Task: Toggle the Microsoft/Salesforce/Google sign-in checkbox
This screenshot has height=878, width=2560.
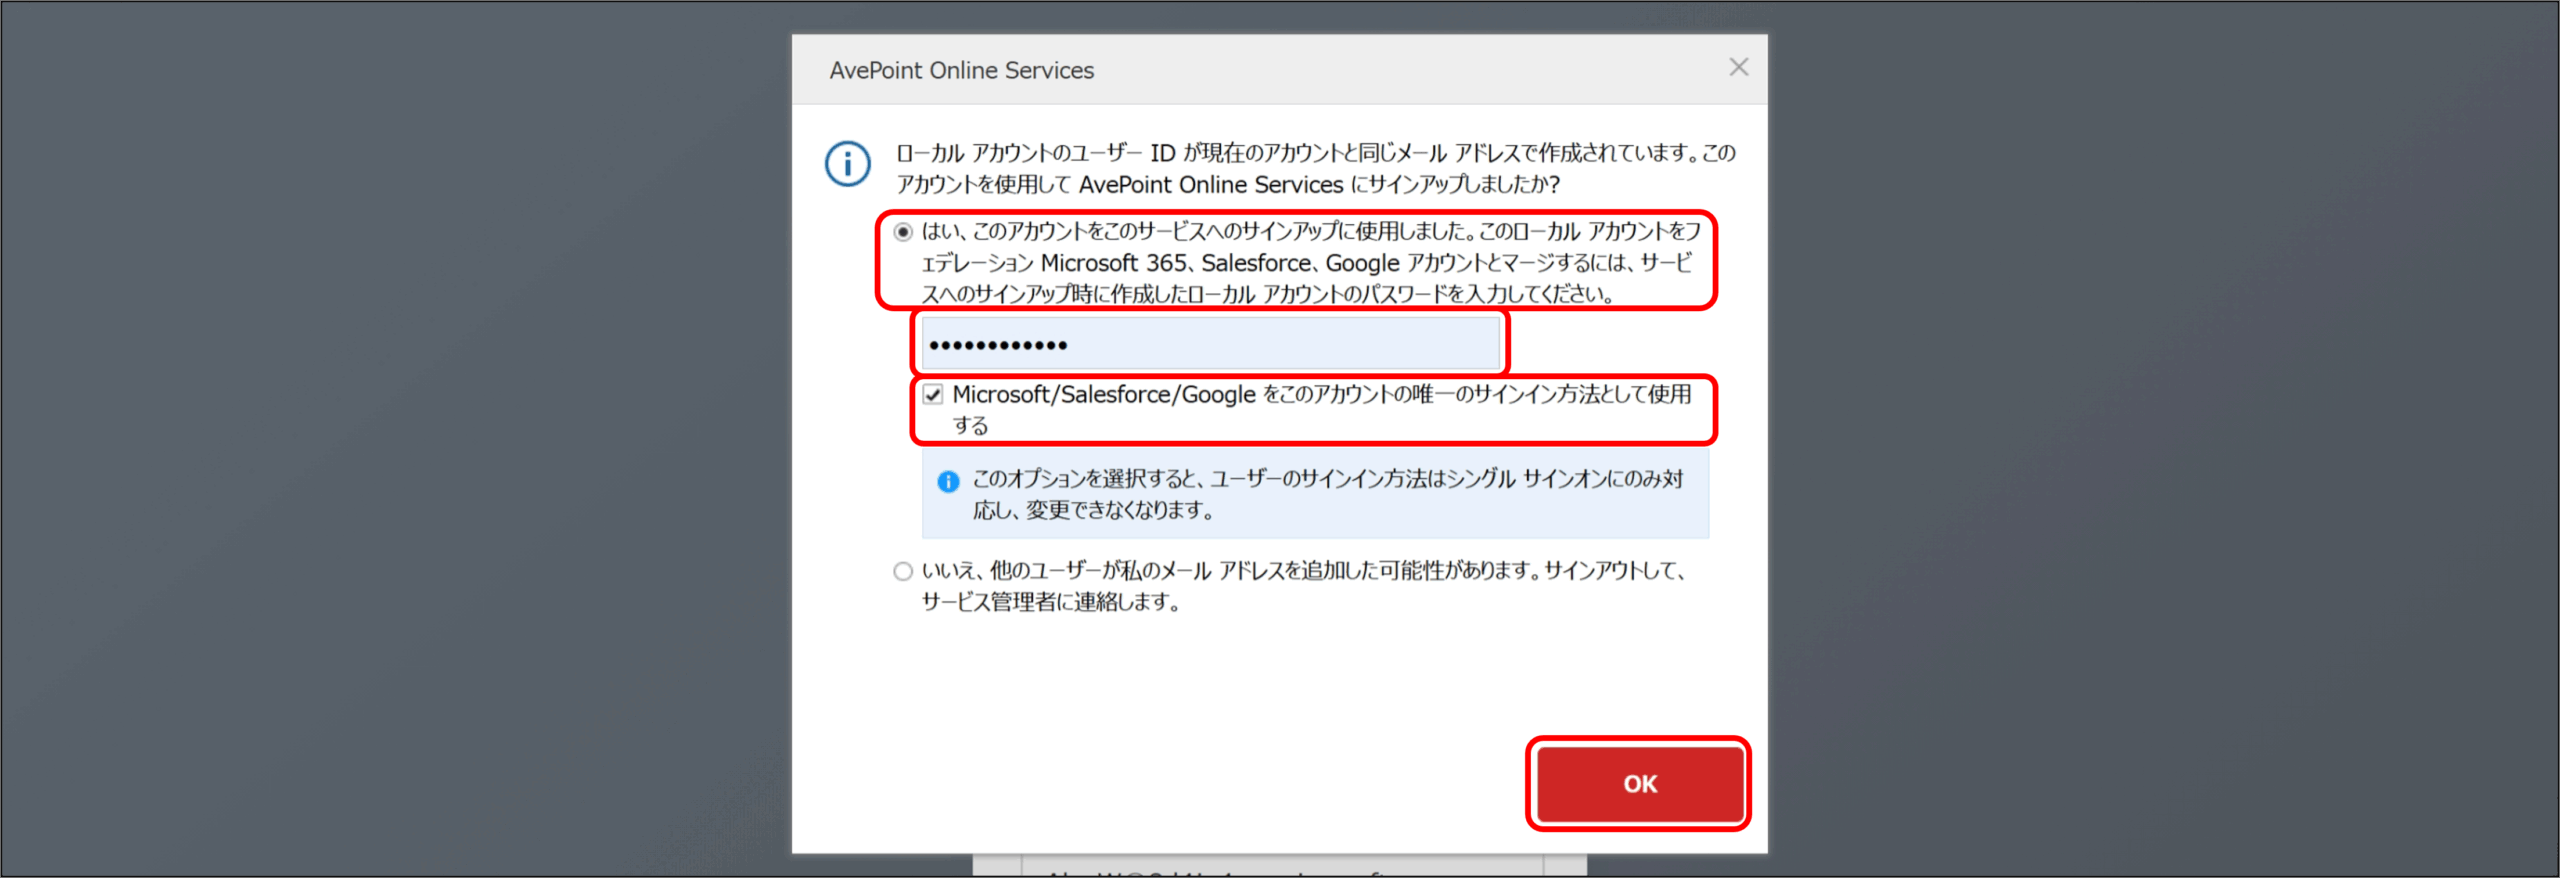Action: 933,394
